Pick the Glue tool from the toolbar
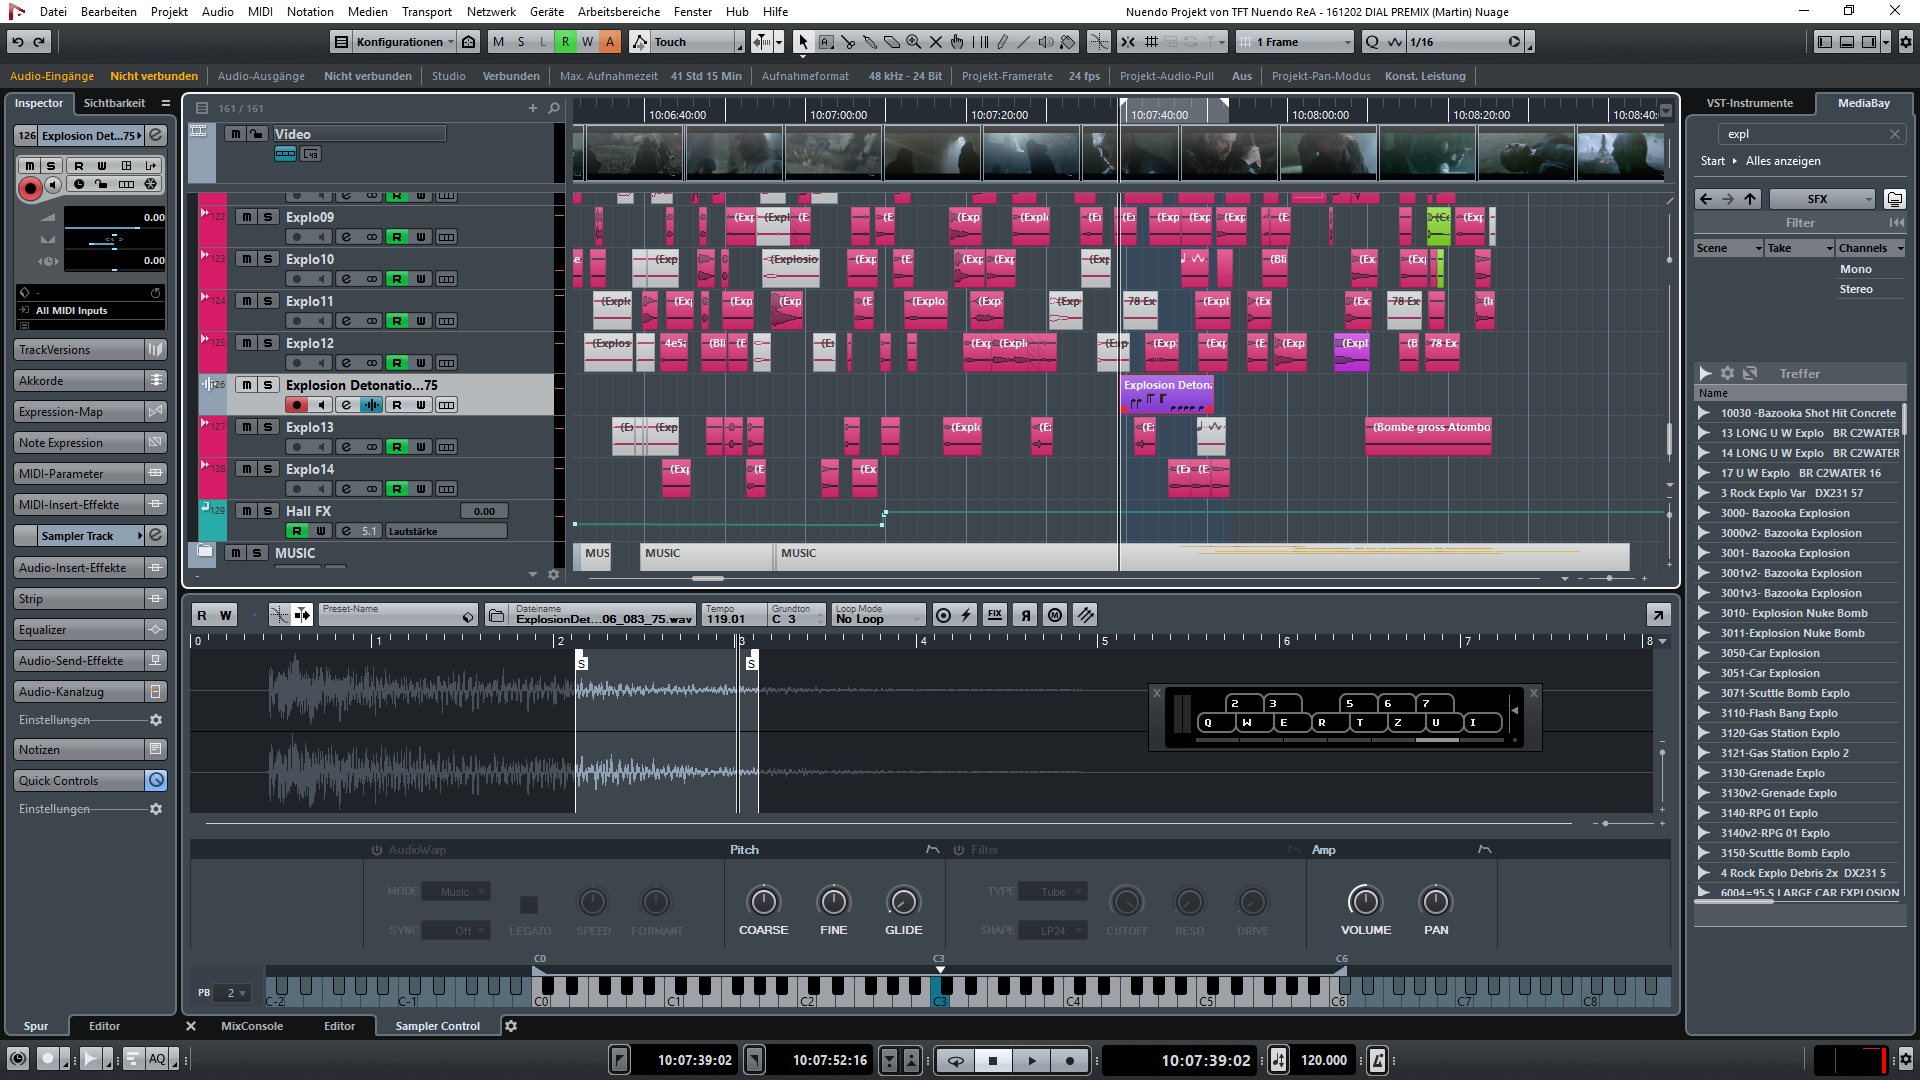This screenshot has height=1080, width=1920. (870, 41)
